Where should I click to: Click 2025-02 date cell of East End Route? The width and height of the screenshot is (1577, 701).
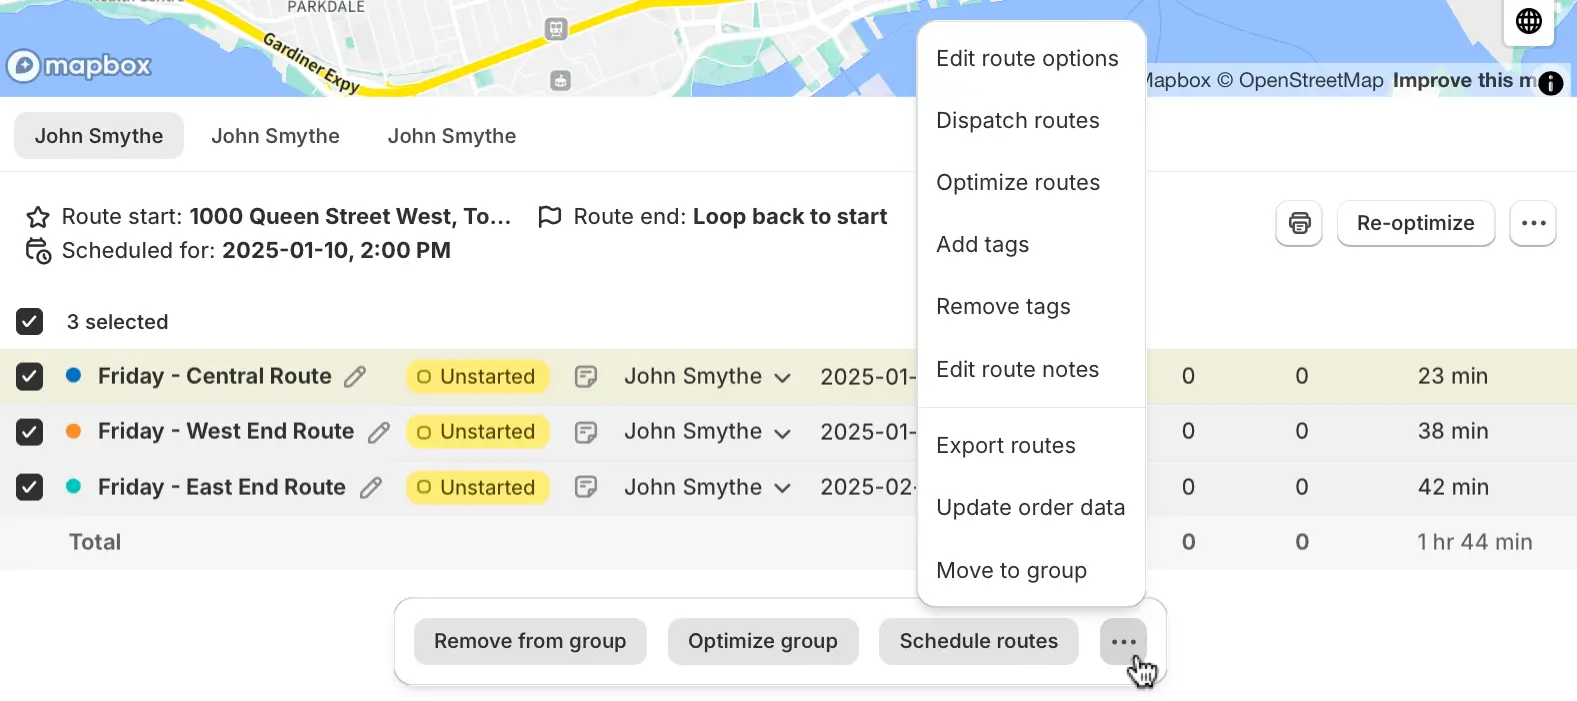868,488
